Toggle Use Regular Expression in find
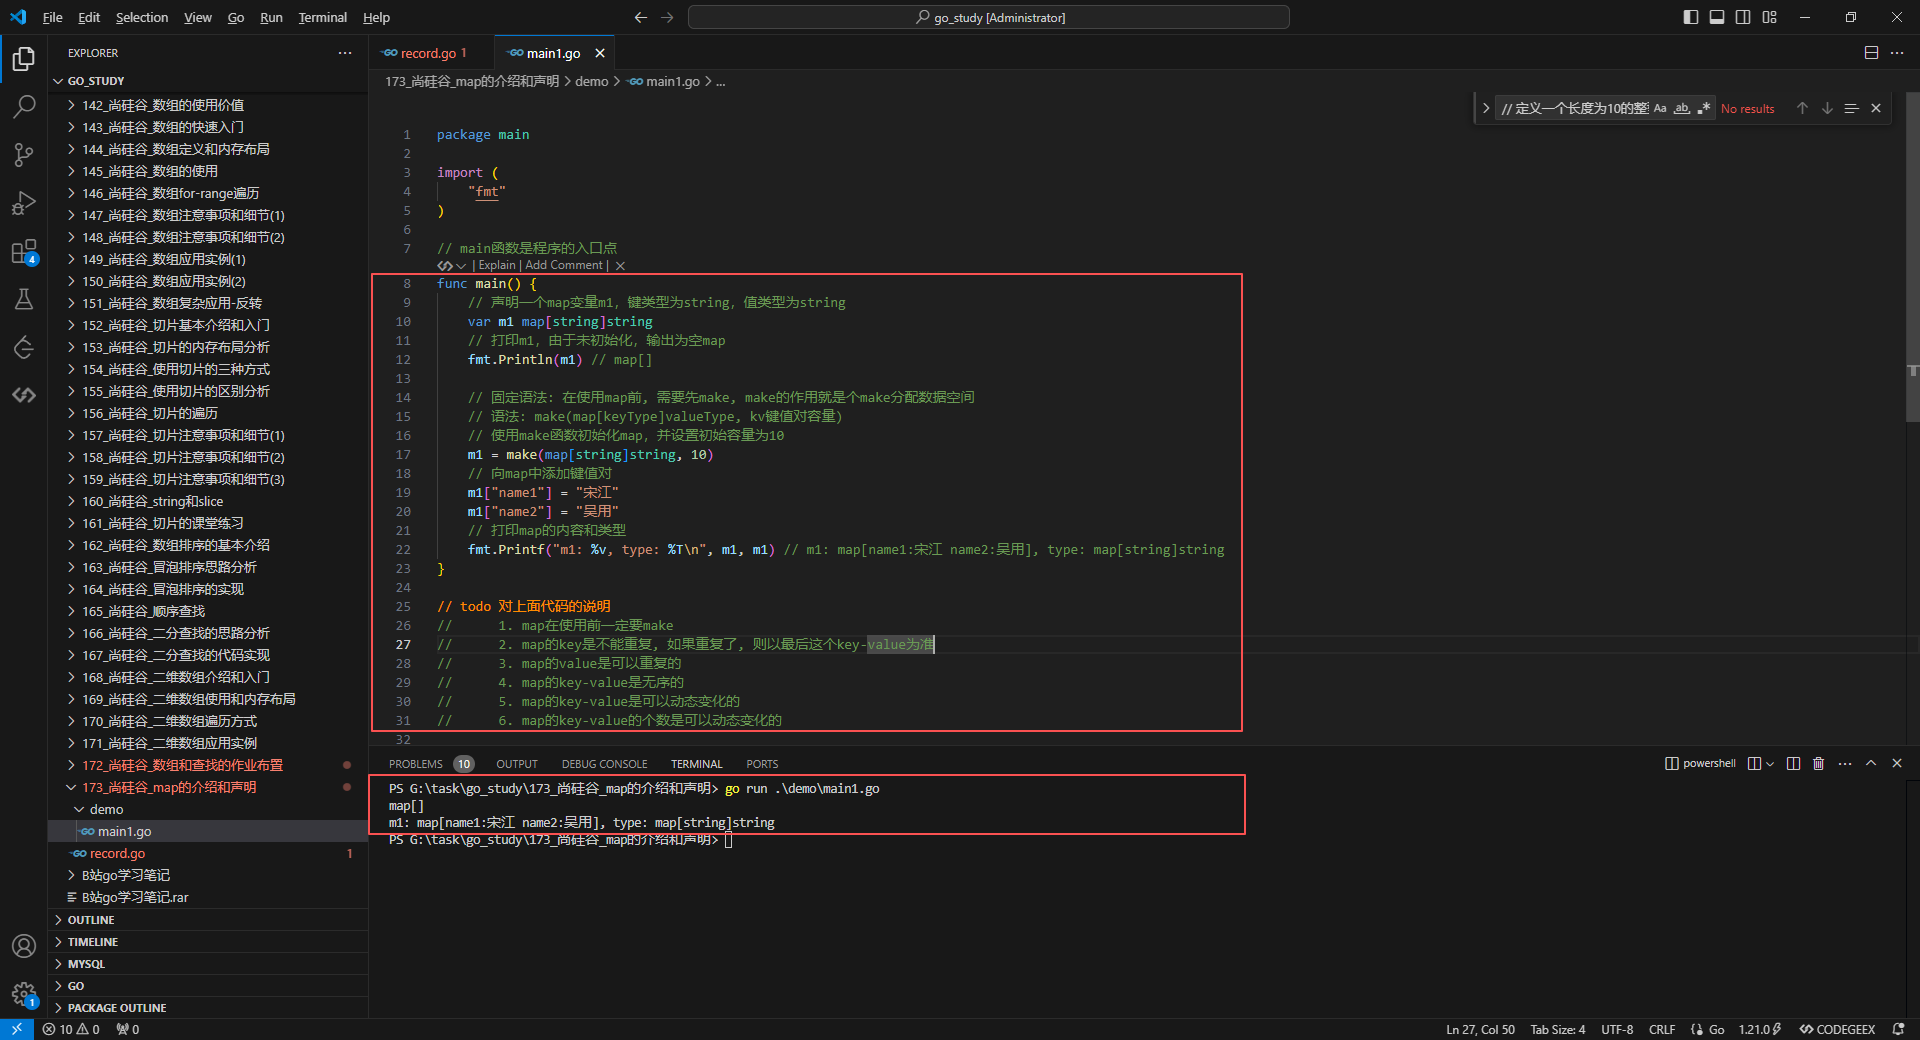The height and width of the screenshot is (1040, 1920). 1703,109
